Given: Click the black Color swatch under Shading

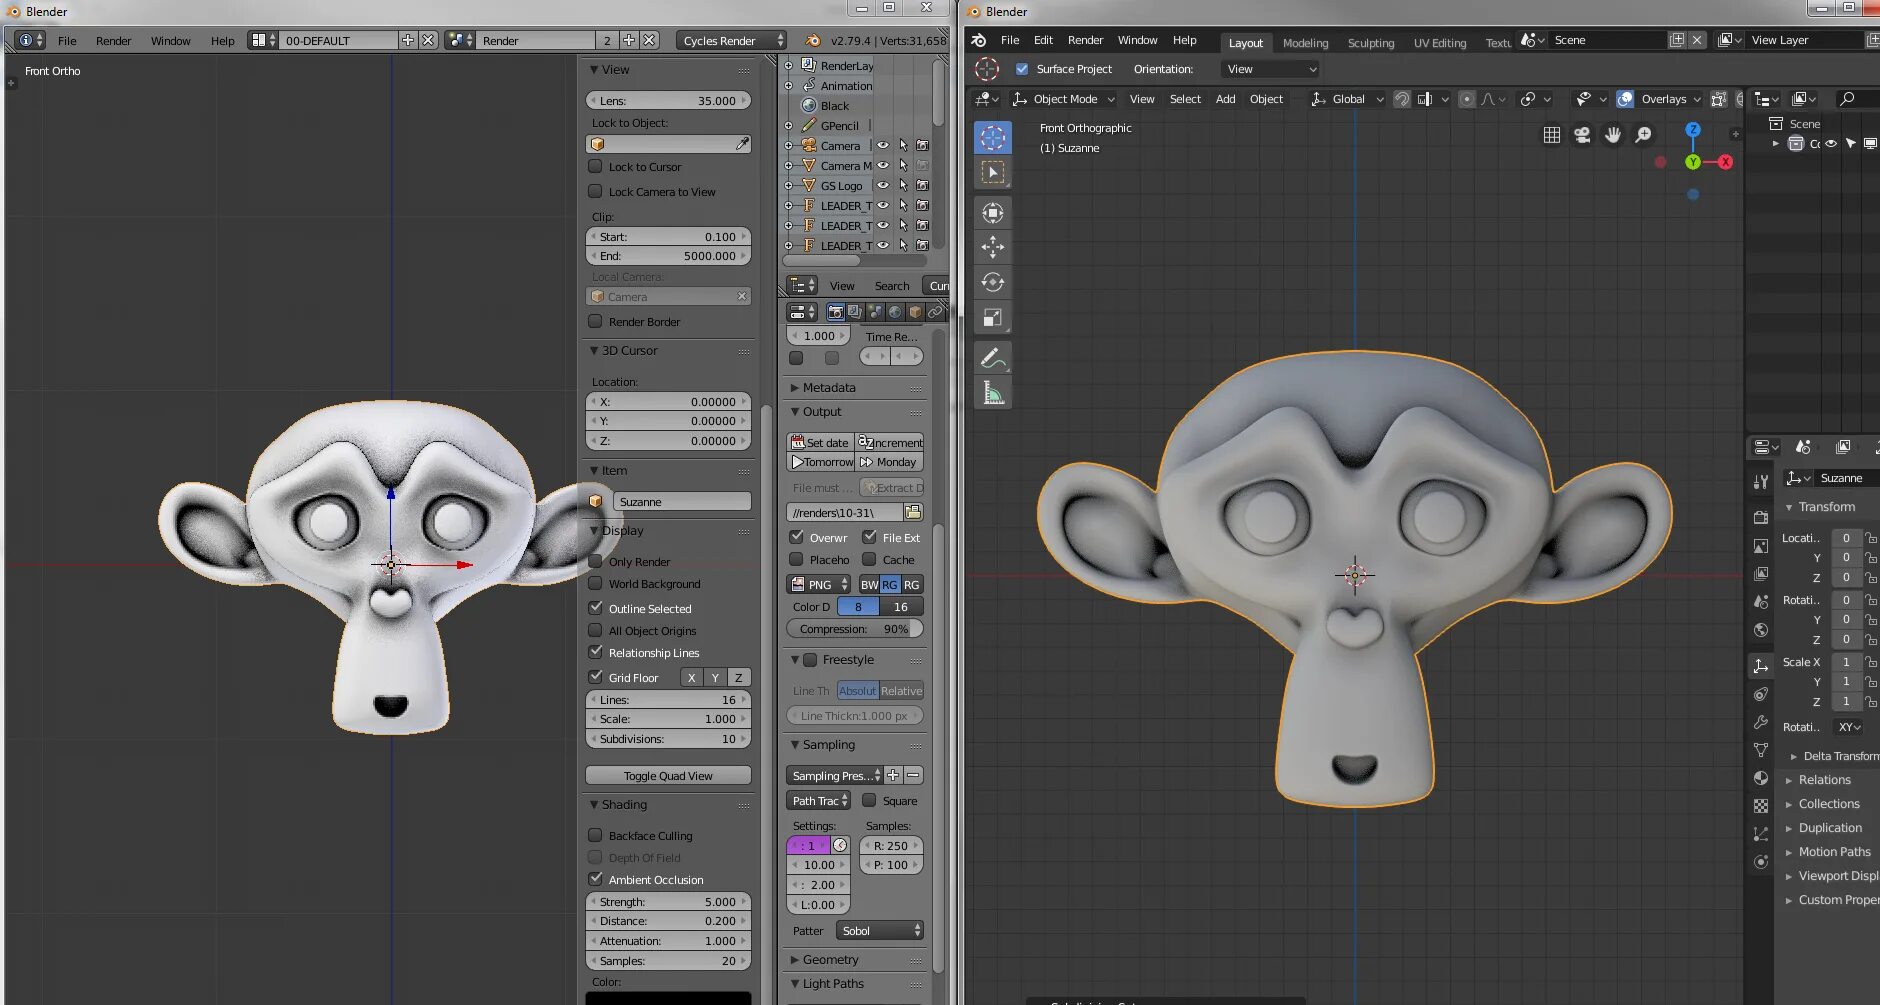Looking at the screenshot, I should point(668,998).
